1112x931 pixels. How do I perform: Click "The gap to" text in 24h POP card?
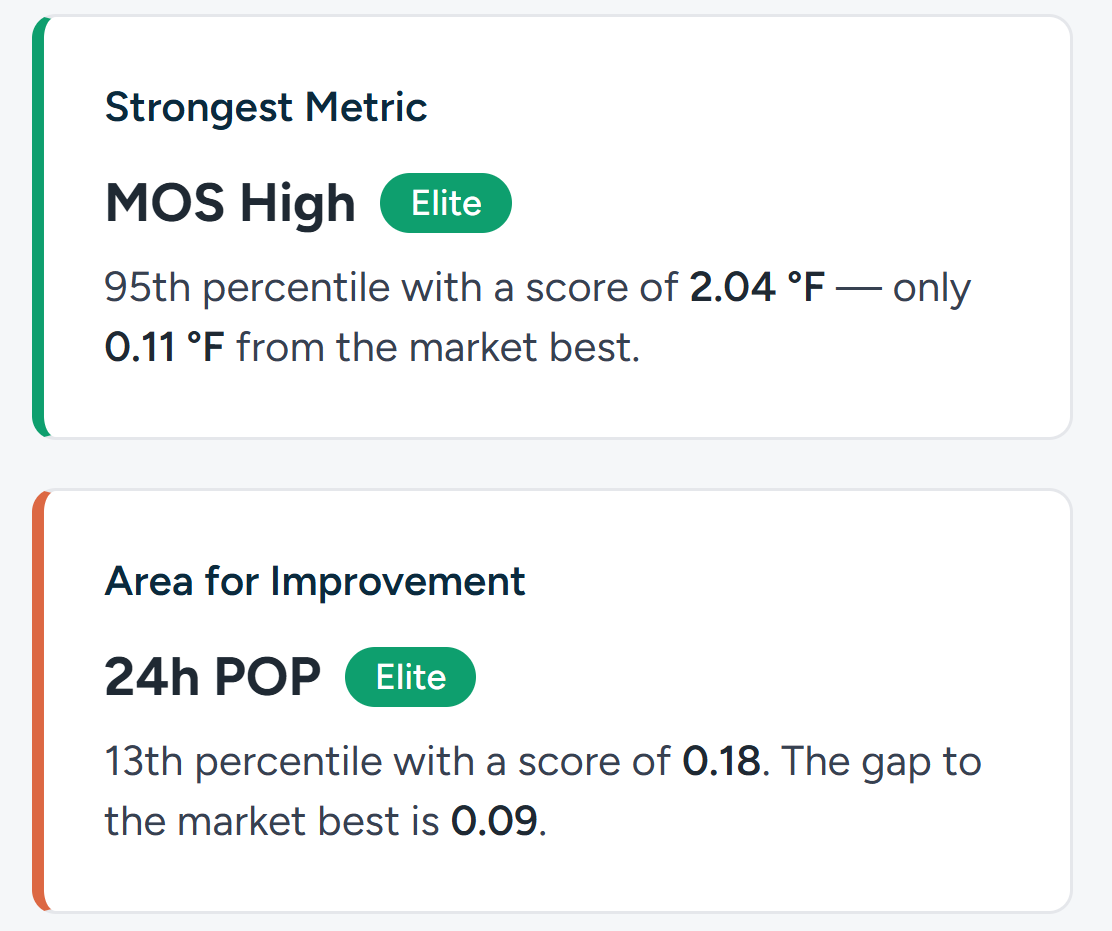point(880,762)
